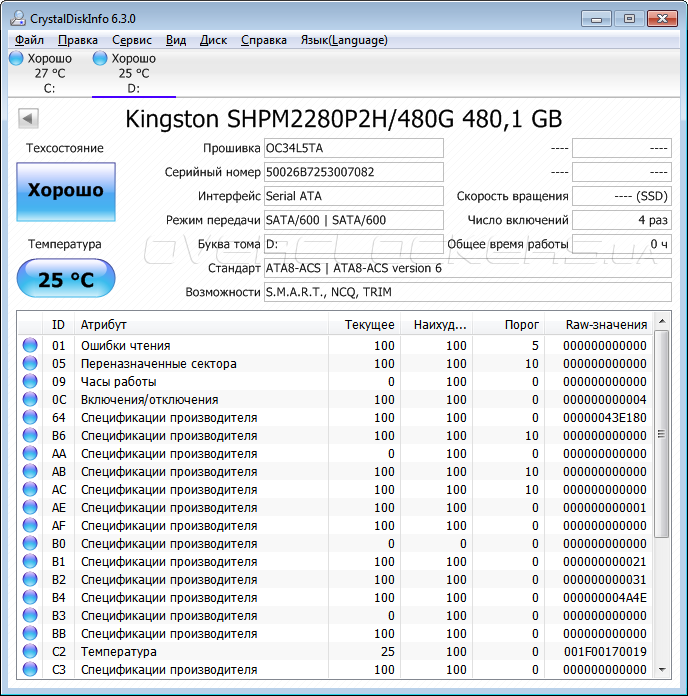
Task: Select the Температура attribute row
Action: 335,652
